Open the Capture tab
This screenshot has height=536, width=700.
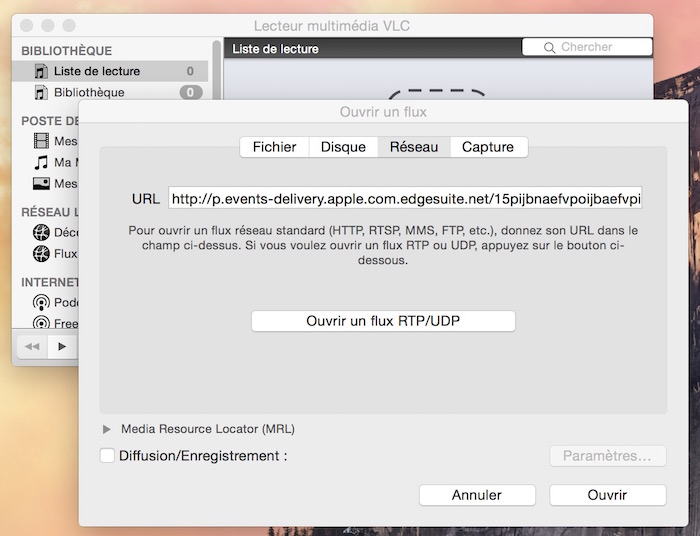pyautogui.click(x=488, y=147)
